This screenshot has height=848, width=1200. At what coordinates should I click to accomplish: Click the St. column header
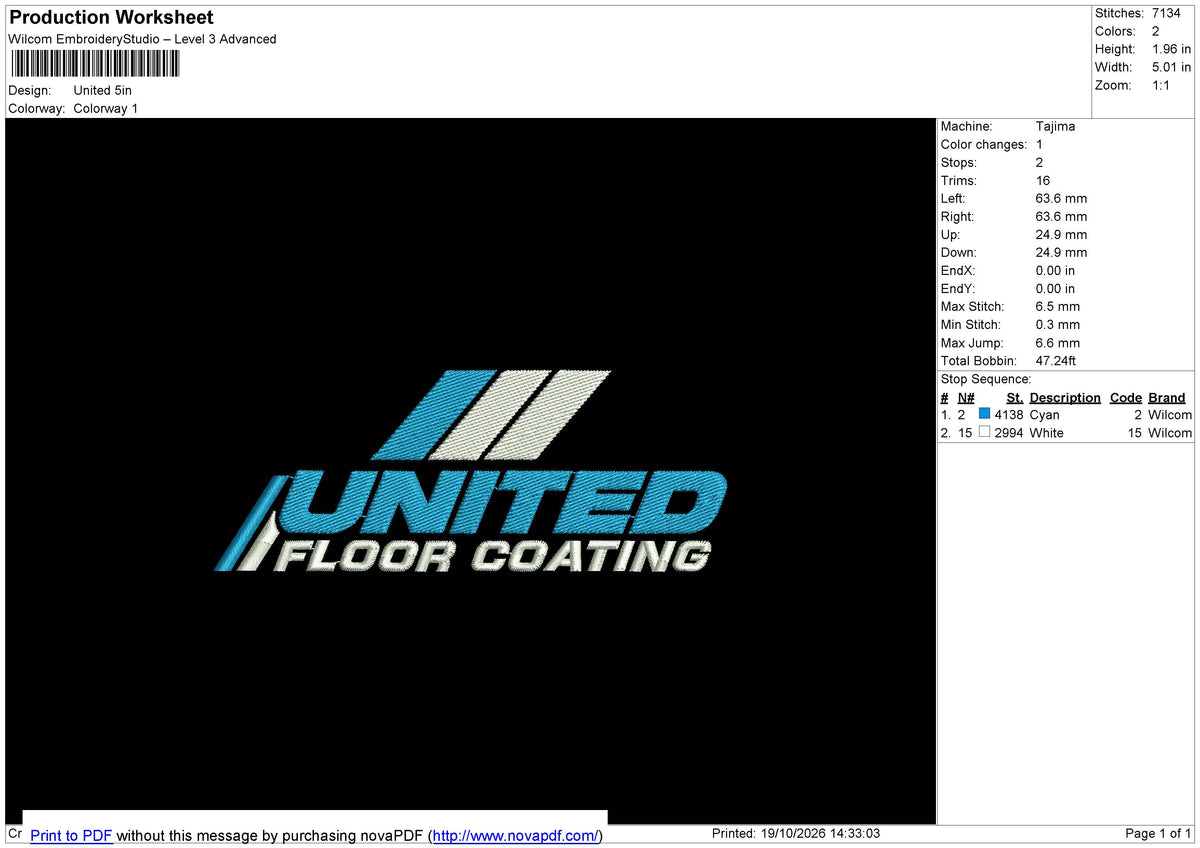tap(1015, 397)
